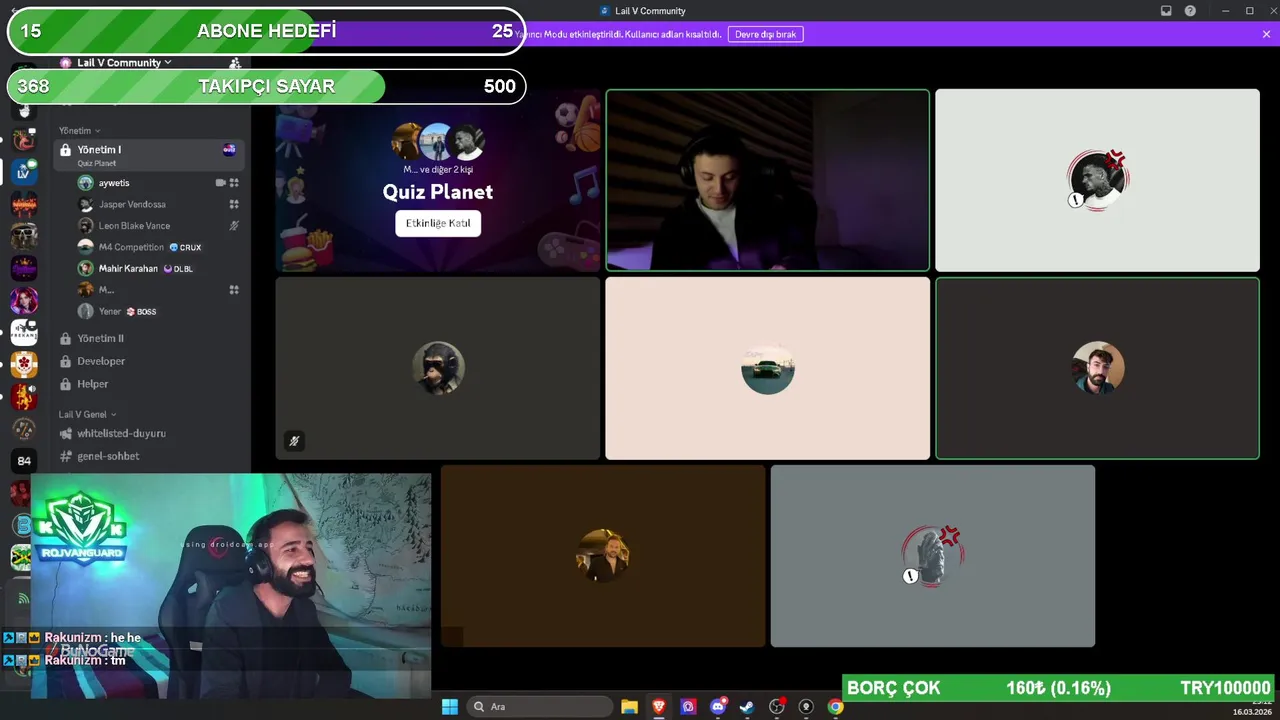Click the camera icon next to aywetis
This screenshot has width=1280, height=720.
220,183
